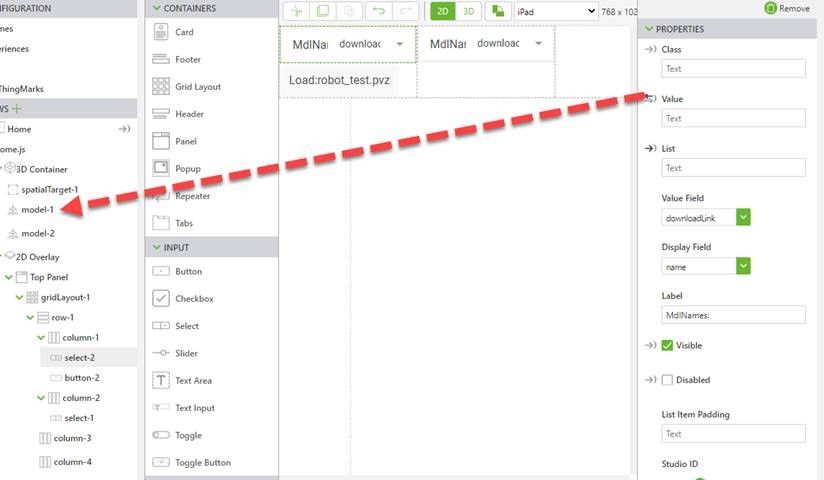Click binding arrow next to Disabled property
The width and height of the screenshot is (824, 480).
point(651,380)
